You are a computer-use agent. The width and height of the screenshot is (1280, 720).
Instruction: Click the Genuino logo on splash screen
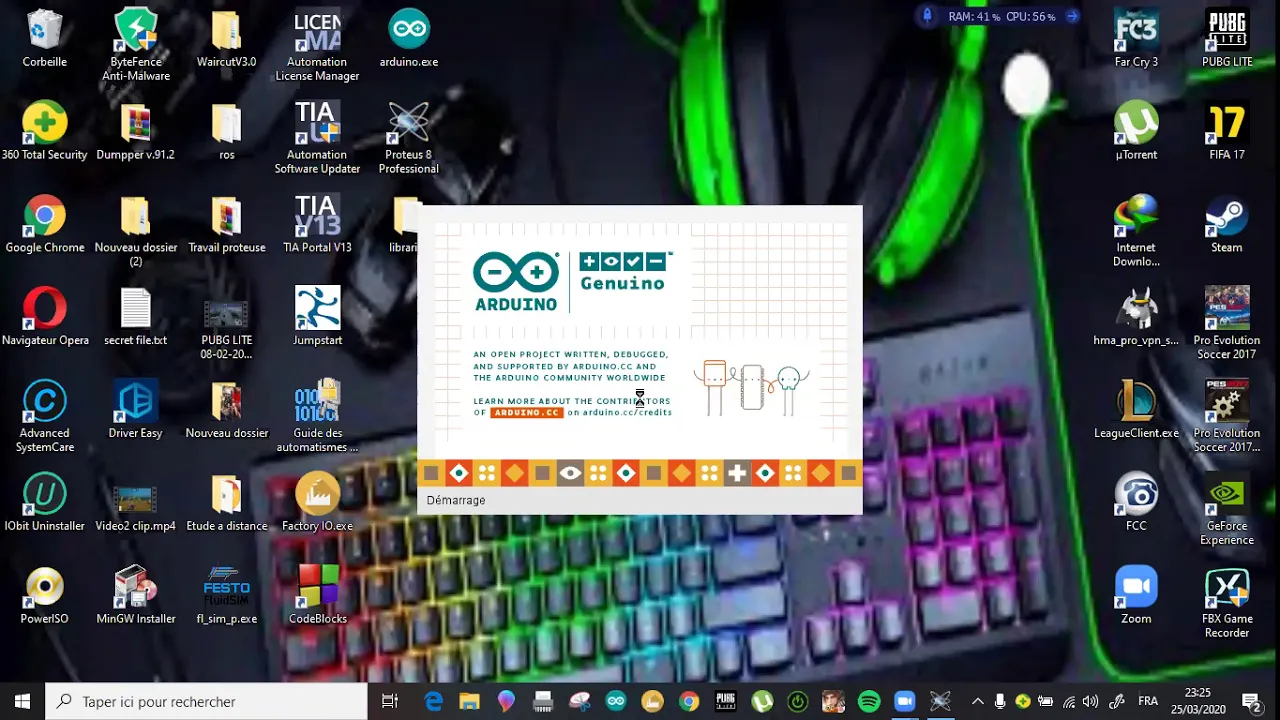(x=622, y=271)
